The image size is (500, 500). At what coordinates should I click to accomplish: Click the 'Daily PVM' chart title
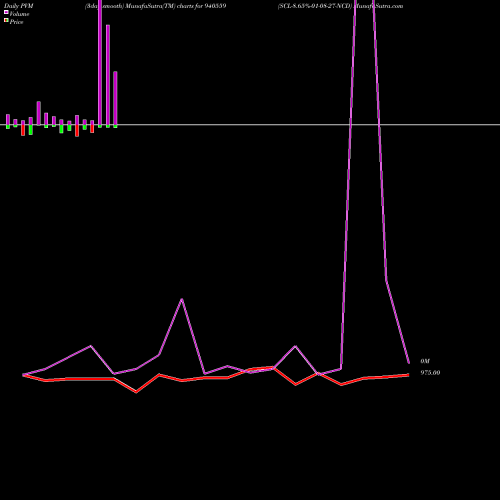click(19, 6)
